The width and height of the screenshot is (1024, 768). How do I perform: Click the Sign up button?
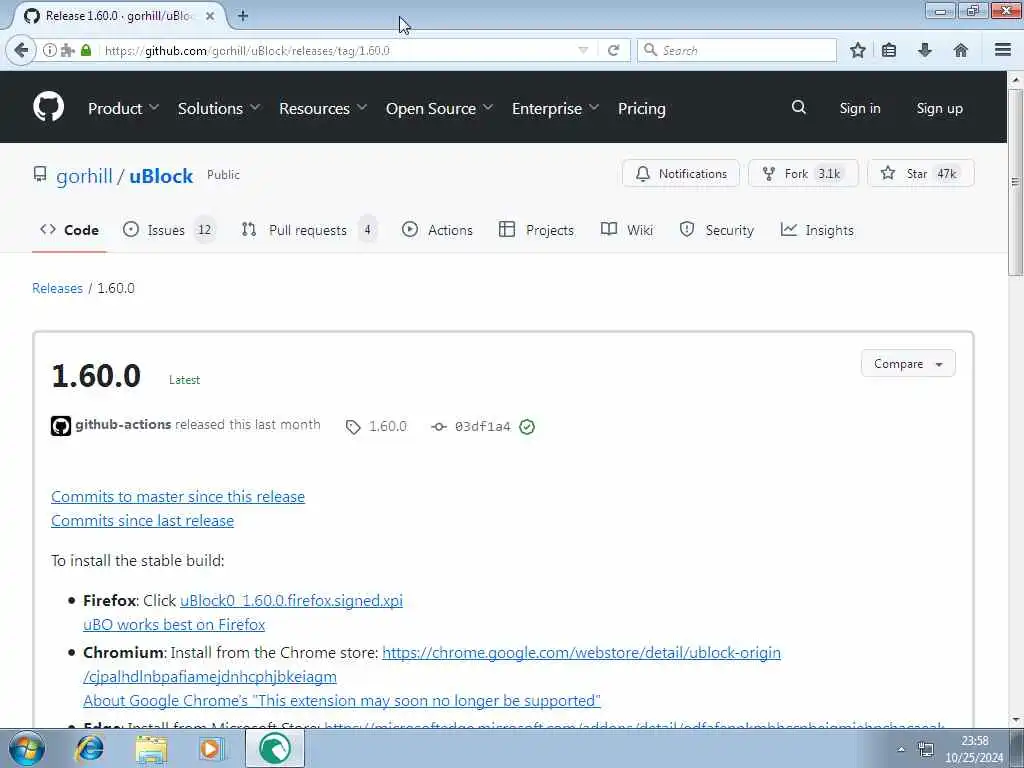tap(939, 108)
